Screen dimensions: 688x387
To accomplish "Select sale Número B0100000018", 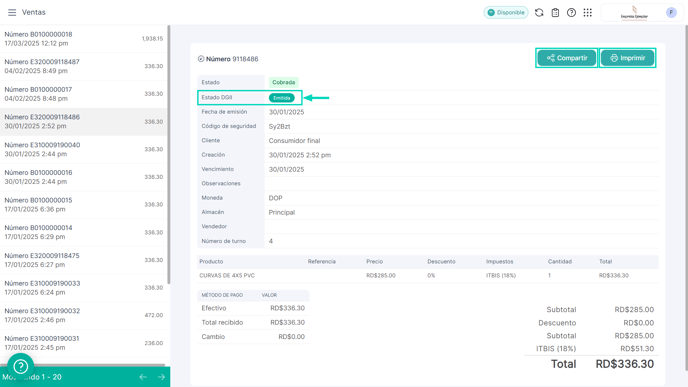I will [x=83, y=39].
